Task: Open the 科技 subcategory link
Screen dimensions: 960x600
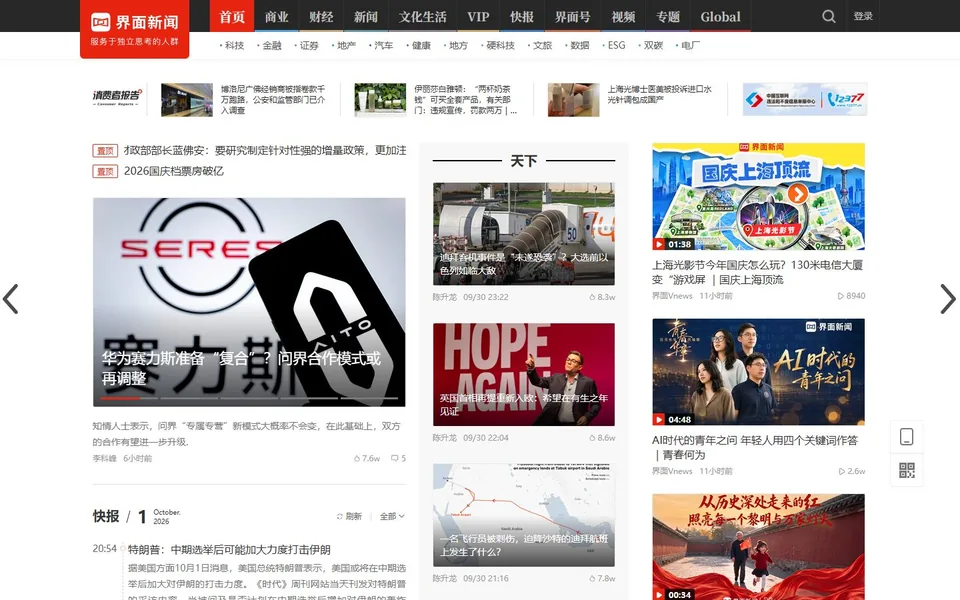Action: [232, 45]
